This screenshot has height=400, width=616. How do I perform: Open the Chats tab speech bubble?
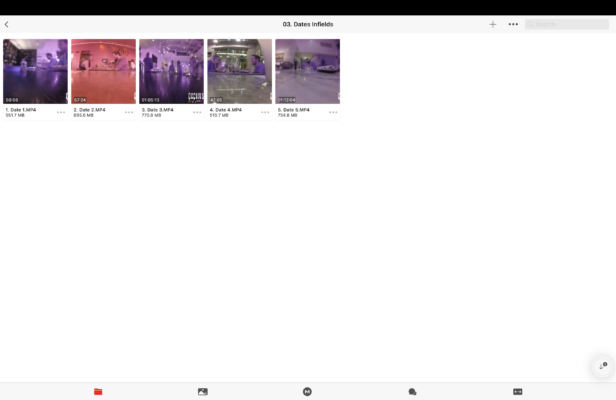click(x=412, y=391)
